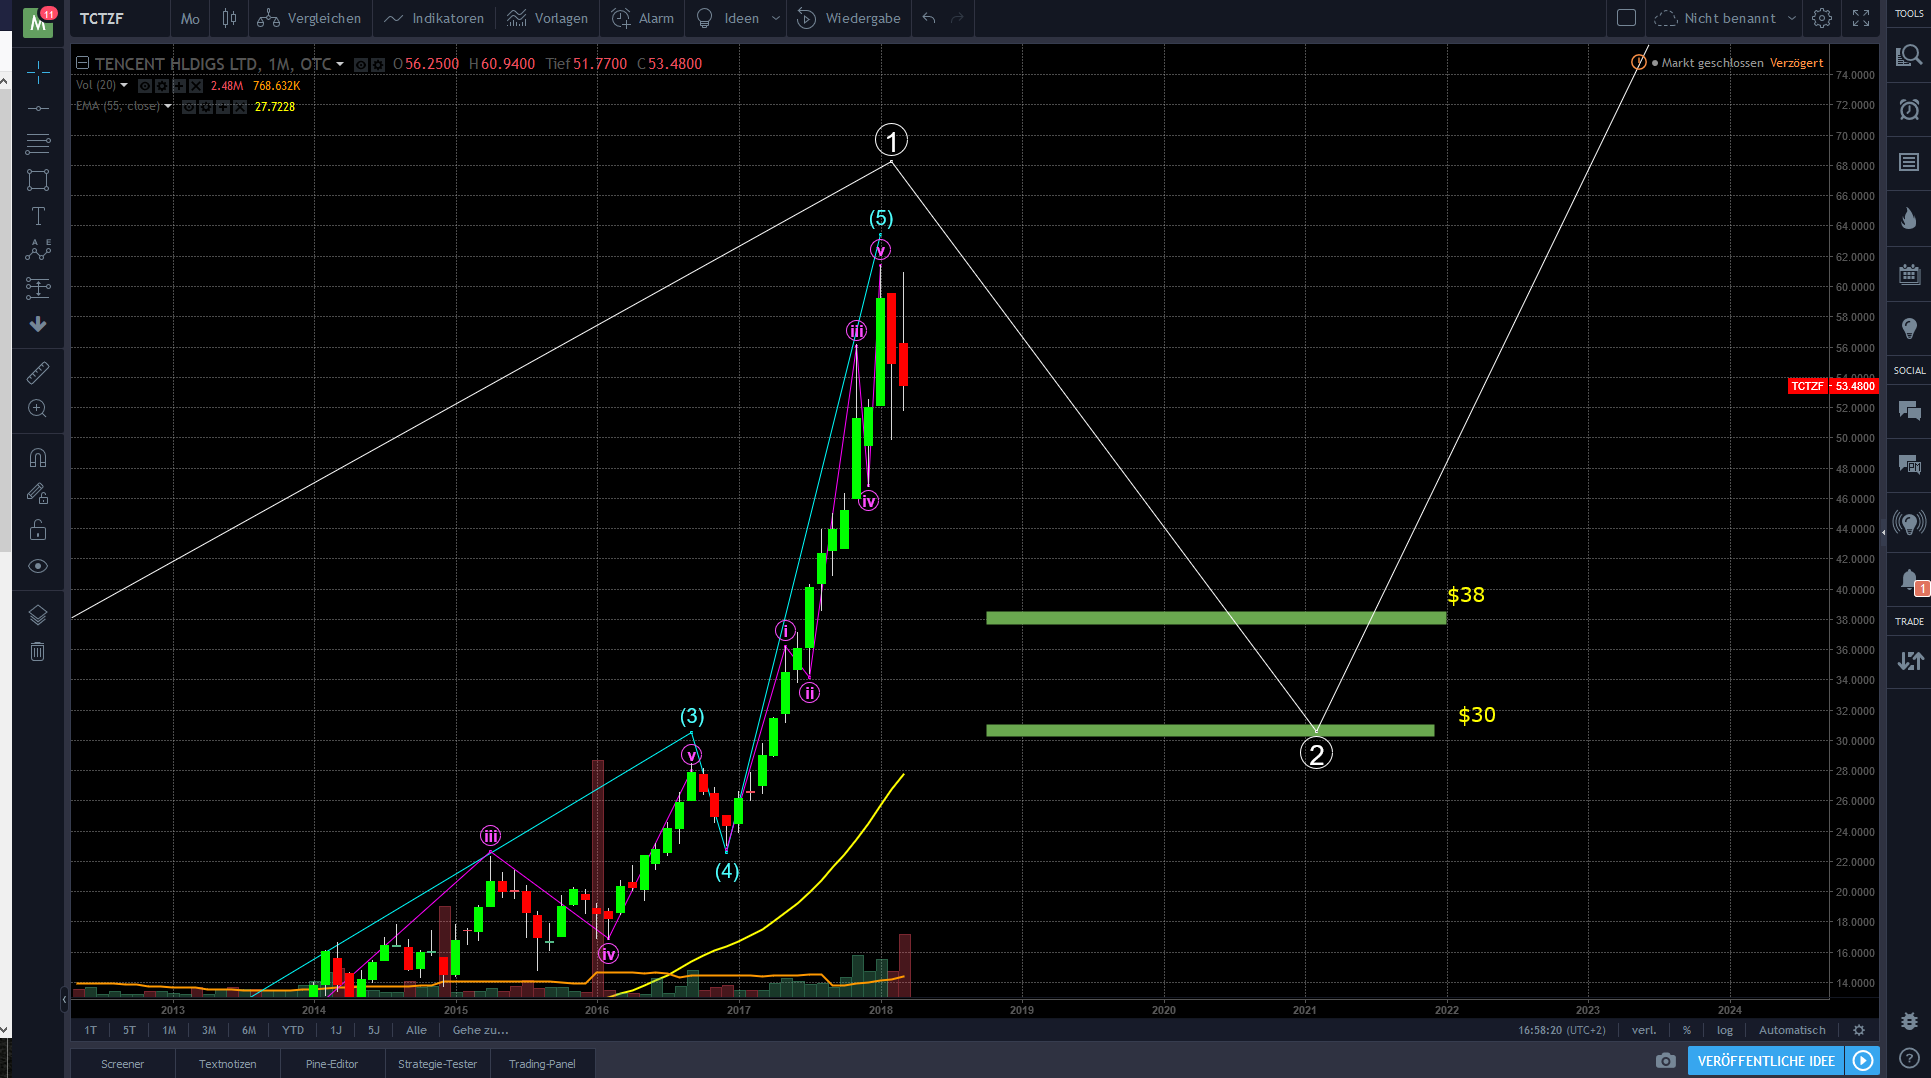Screen dimensions: 1931x1078
Task: Open the private chat panel
Action: coord(1909,464)
